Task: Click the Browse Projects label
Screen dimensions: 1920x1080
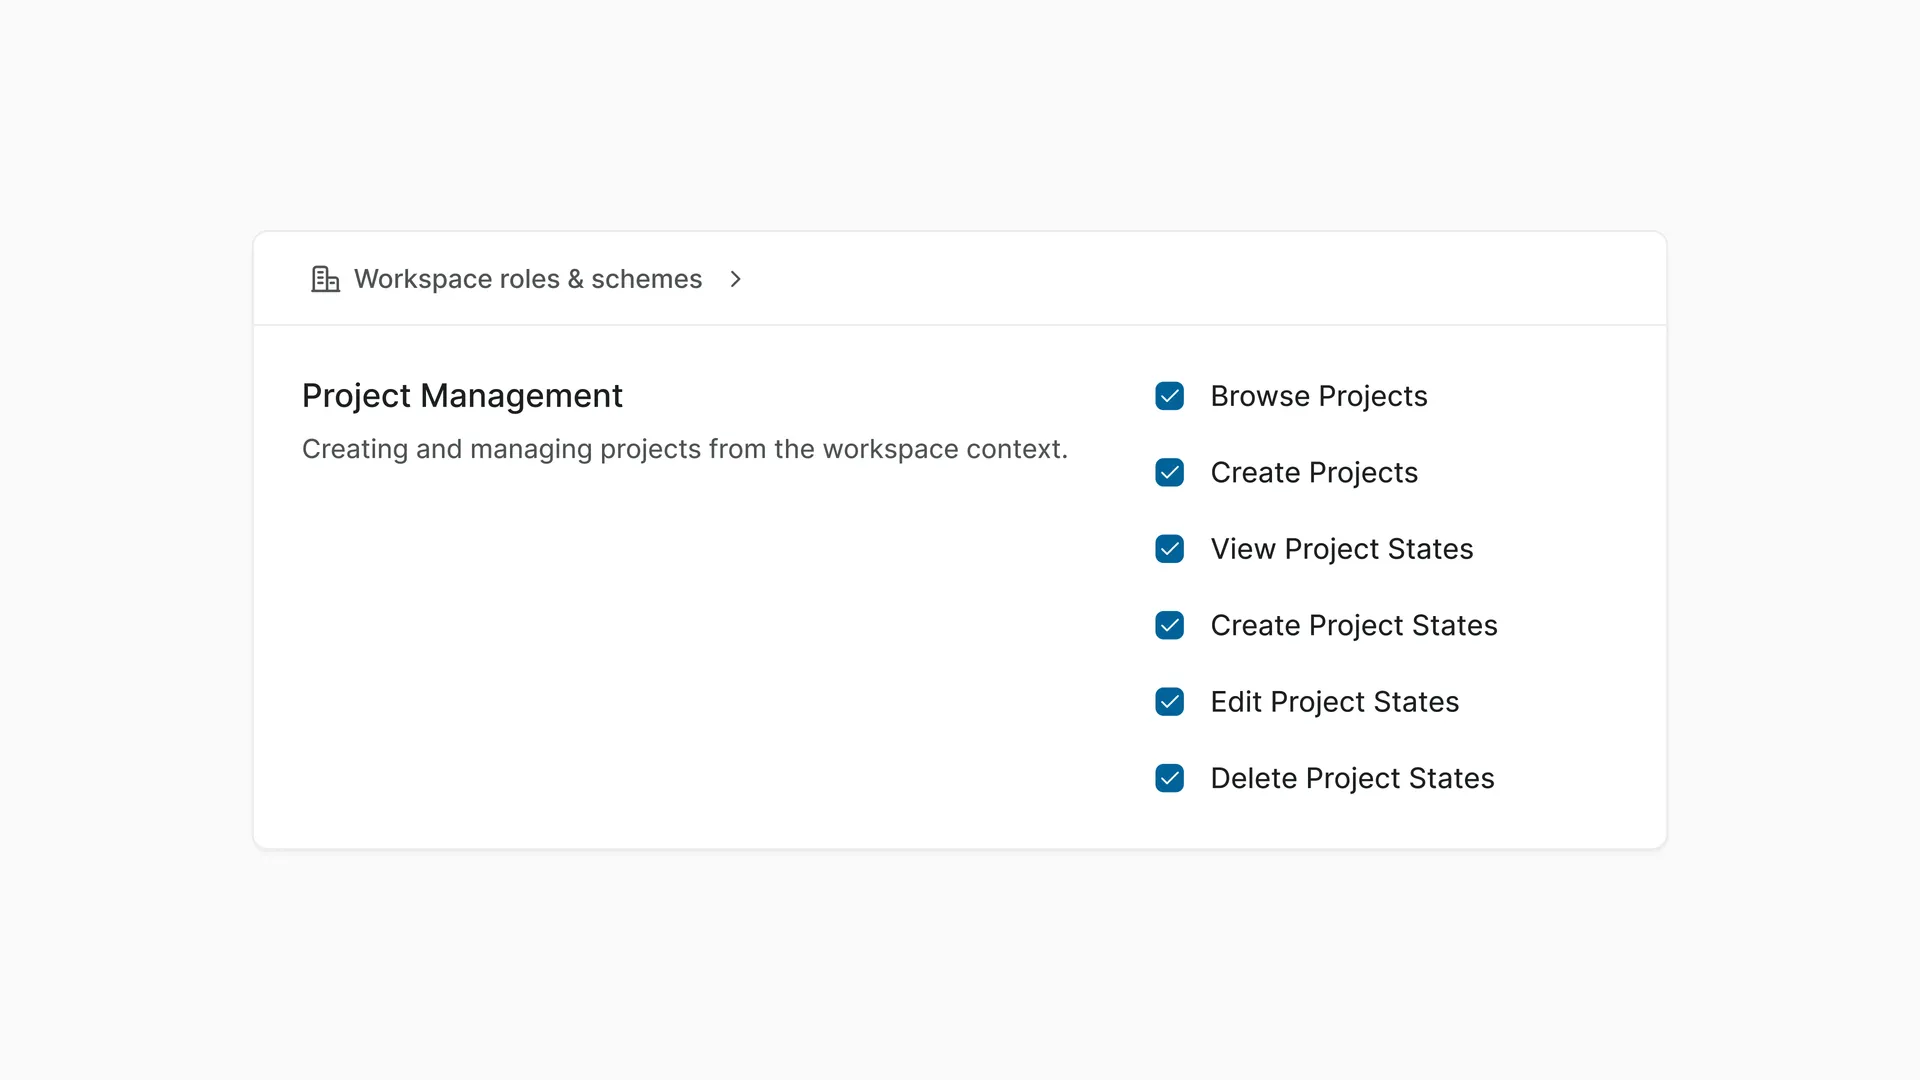Action: pyautogui.click(x=1319, y=396)
